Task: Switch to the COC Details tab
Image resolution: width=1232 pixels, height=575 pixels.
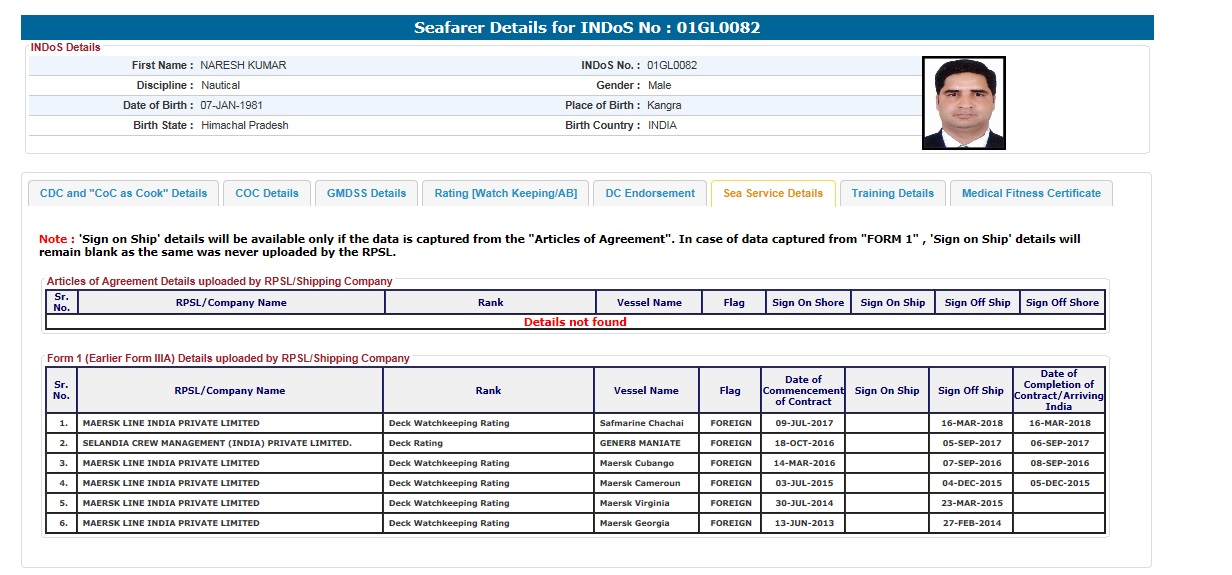Action: [x=267, y=194]
